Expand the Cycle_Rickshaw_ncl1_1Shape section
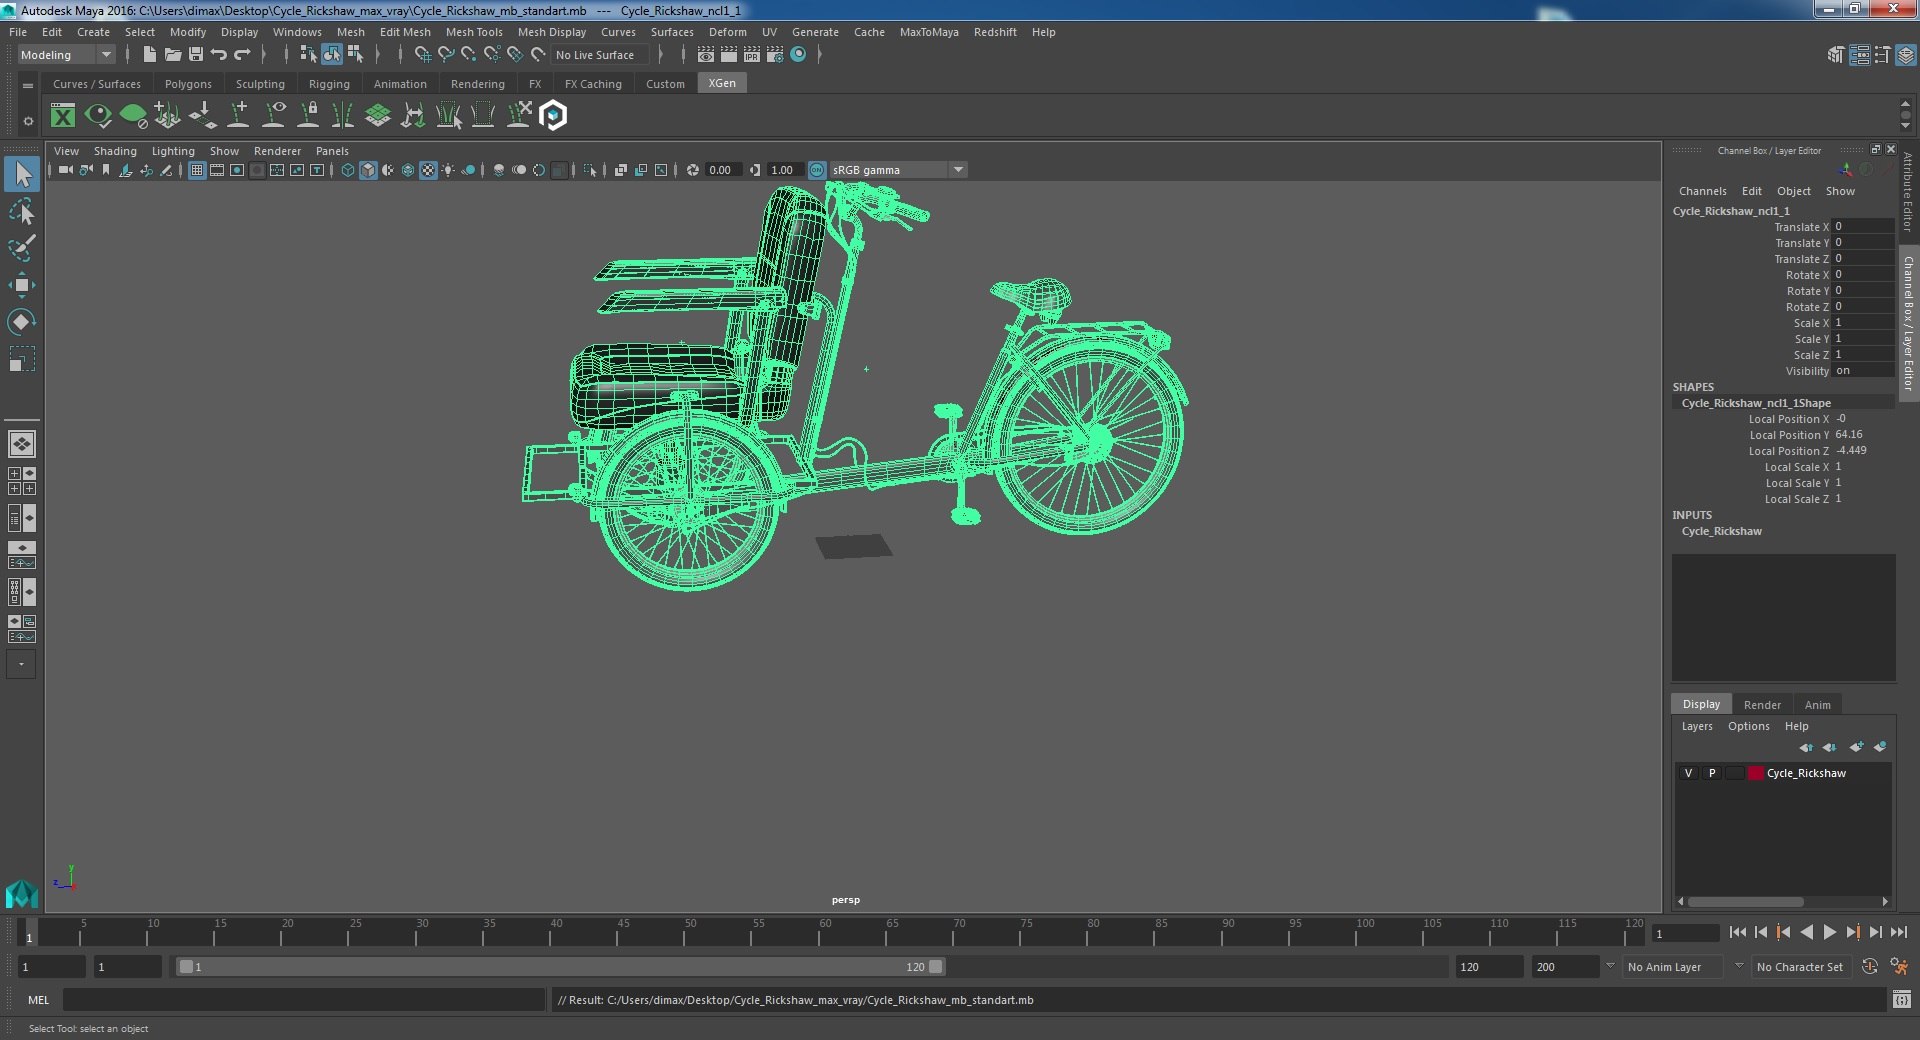The width and height of the screenshot is (1920, 1040). tap(1756, 403)
